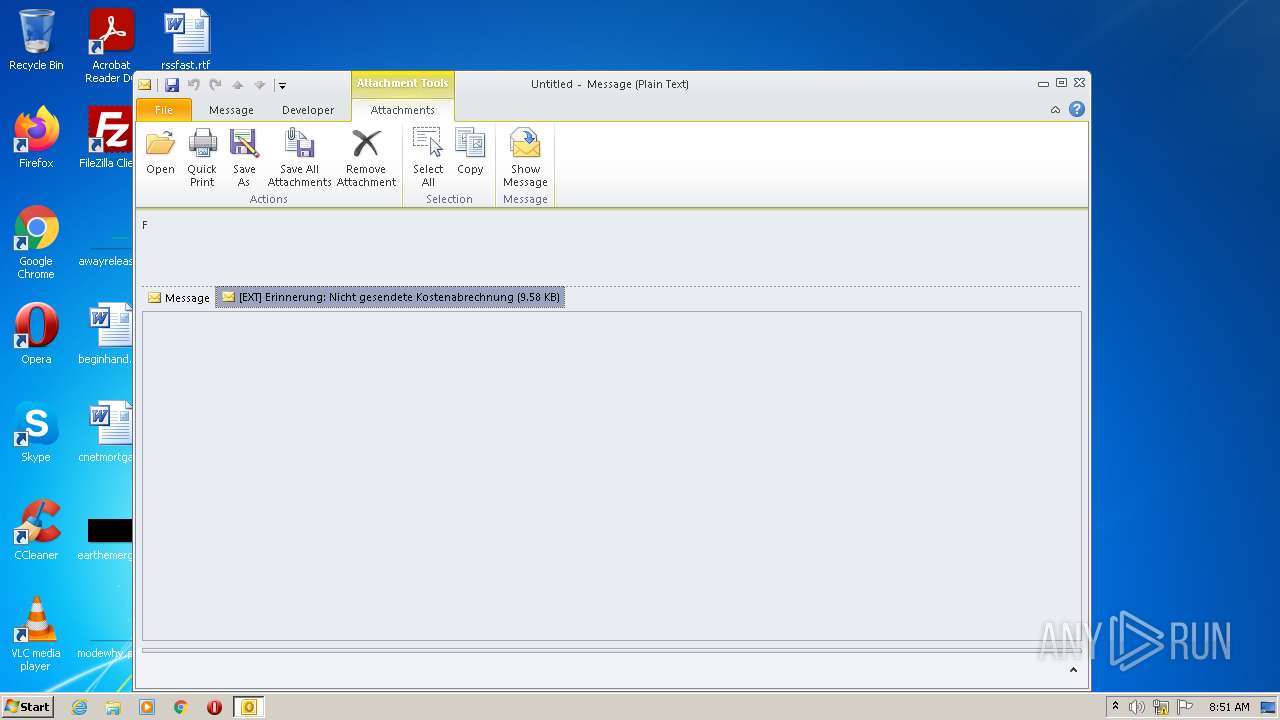Click Show Message button
The width and height of the screenshot is (1280, 720).
click(x=525, y=158)
